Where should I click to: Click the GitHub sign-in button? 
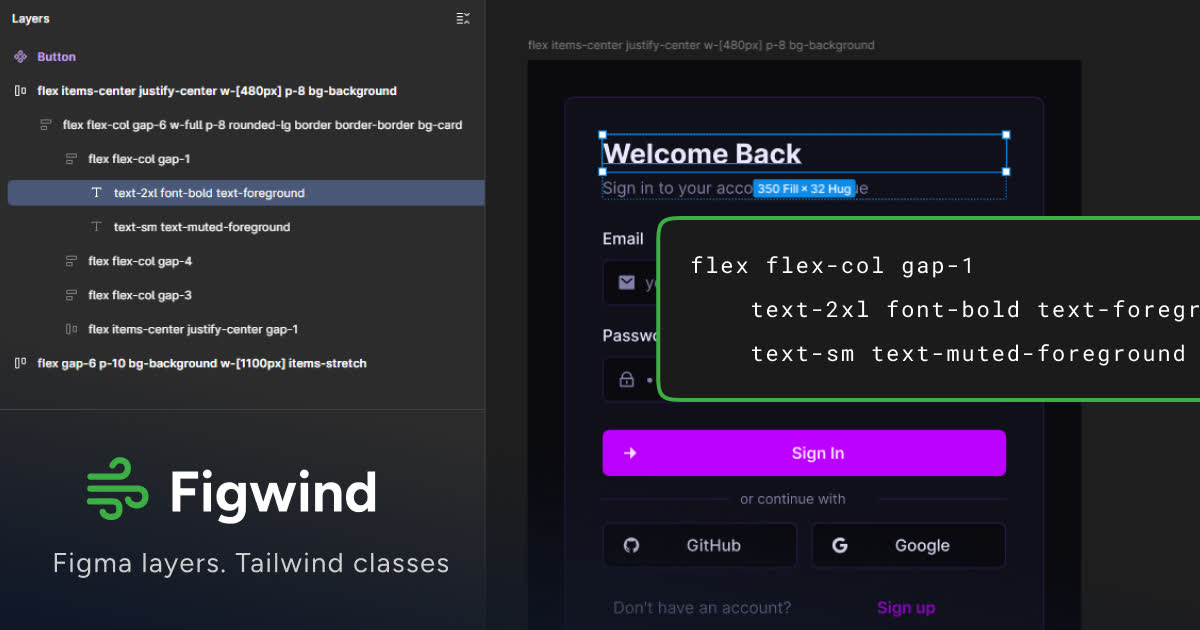point(700,545)
